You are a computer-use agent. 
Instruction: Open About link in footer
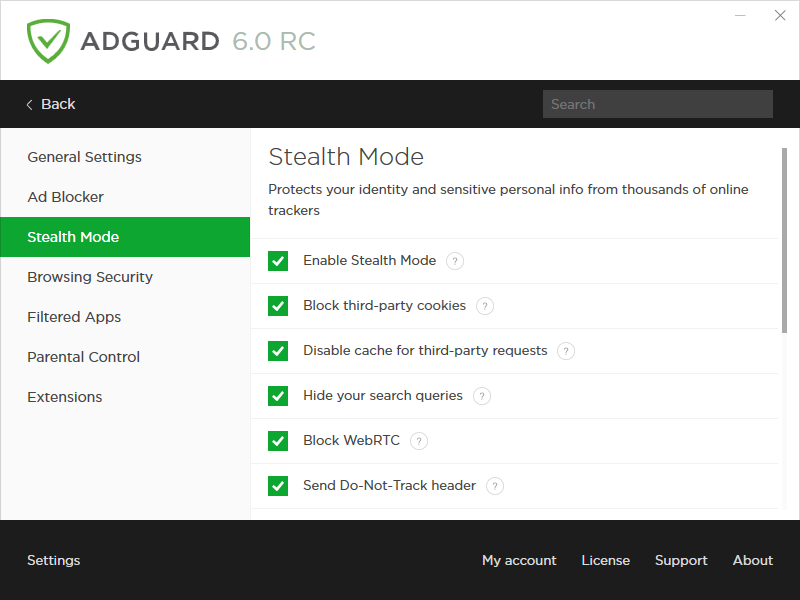point(753,560)
